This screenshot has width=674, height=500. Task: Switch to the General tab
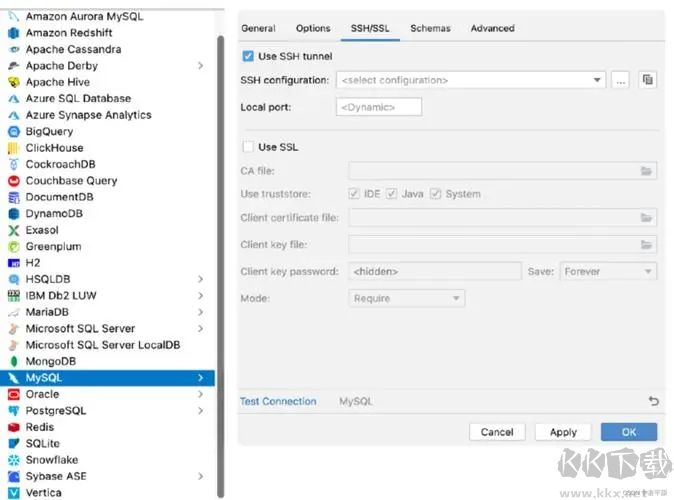[x=258, y=28]
